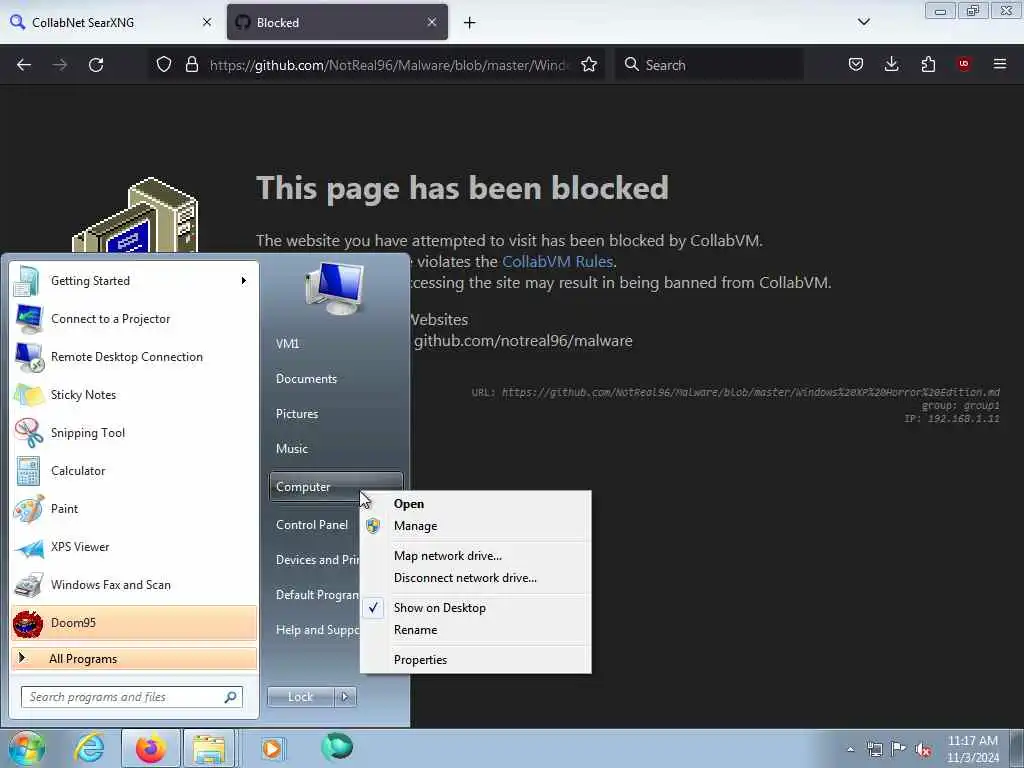1024x768 pixels.
Task: Click the uBlock Origin toolbar icon
Action: 963,64
